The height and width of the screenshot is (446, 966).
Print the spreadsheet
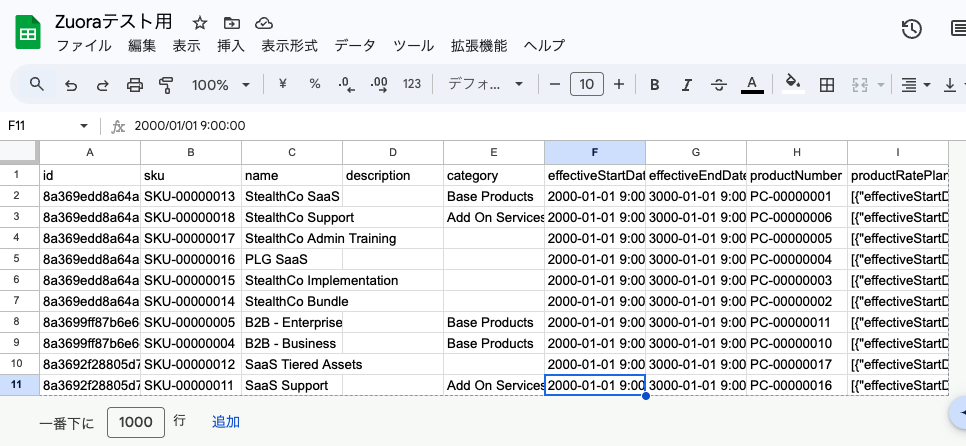pos(134,85)
